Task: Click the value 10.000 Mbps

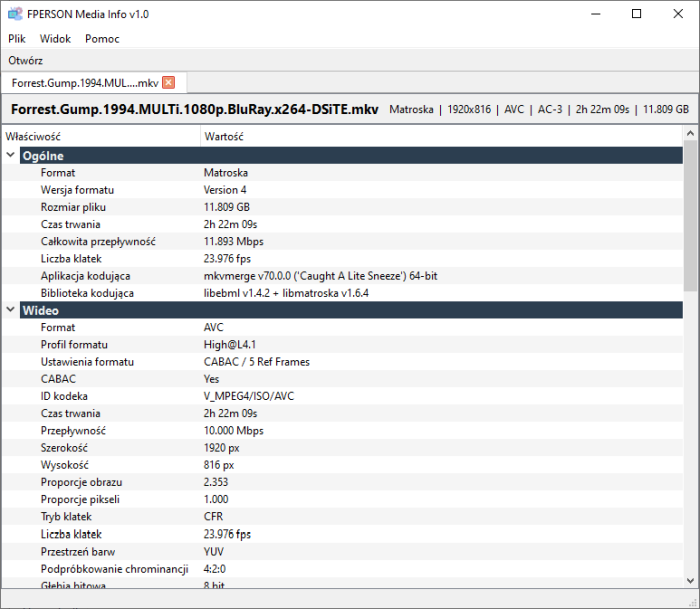Action: (233, 430)
